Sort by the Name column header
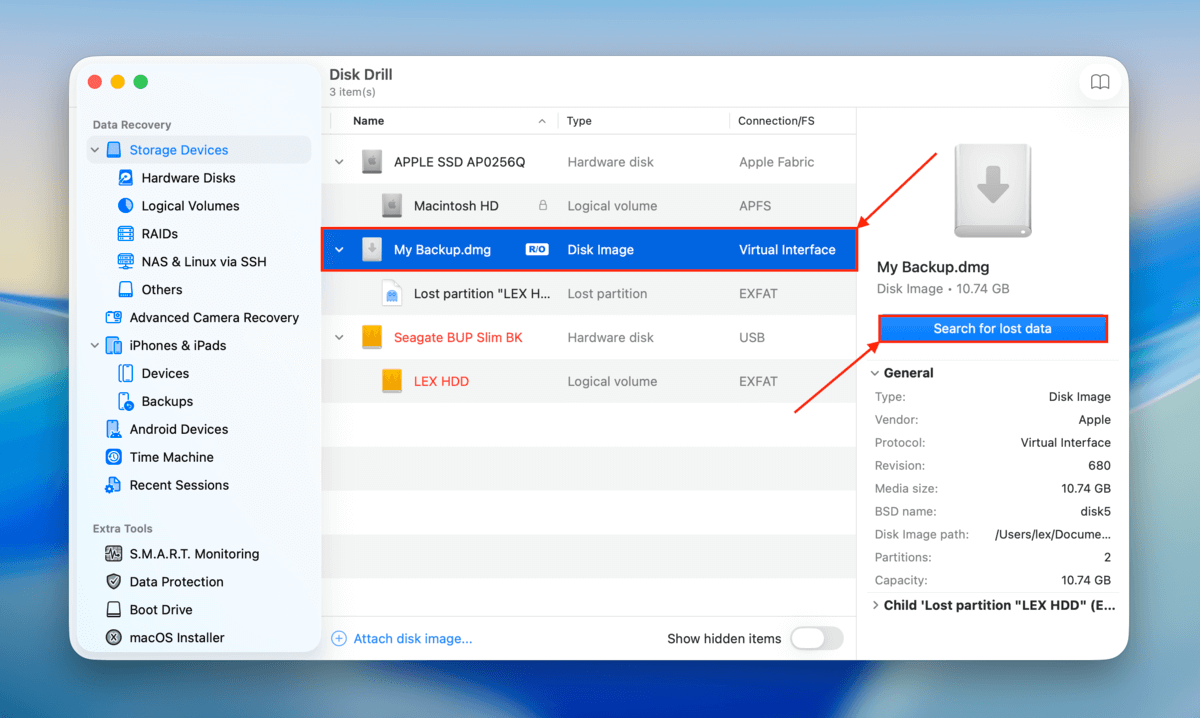The image size is (1200, 718). tap(368, 120)
